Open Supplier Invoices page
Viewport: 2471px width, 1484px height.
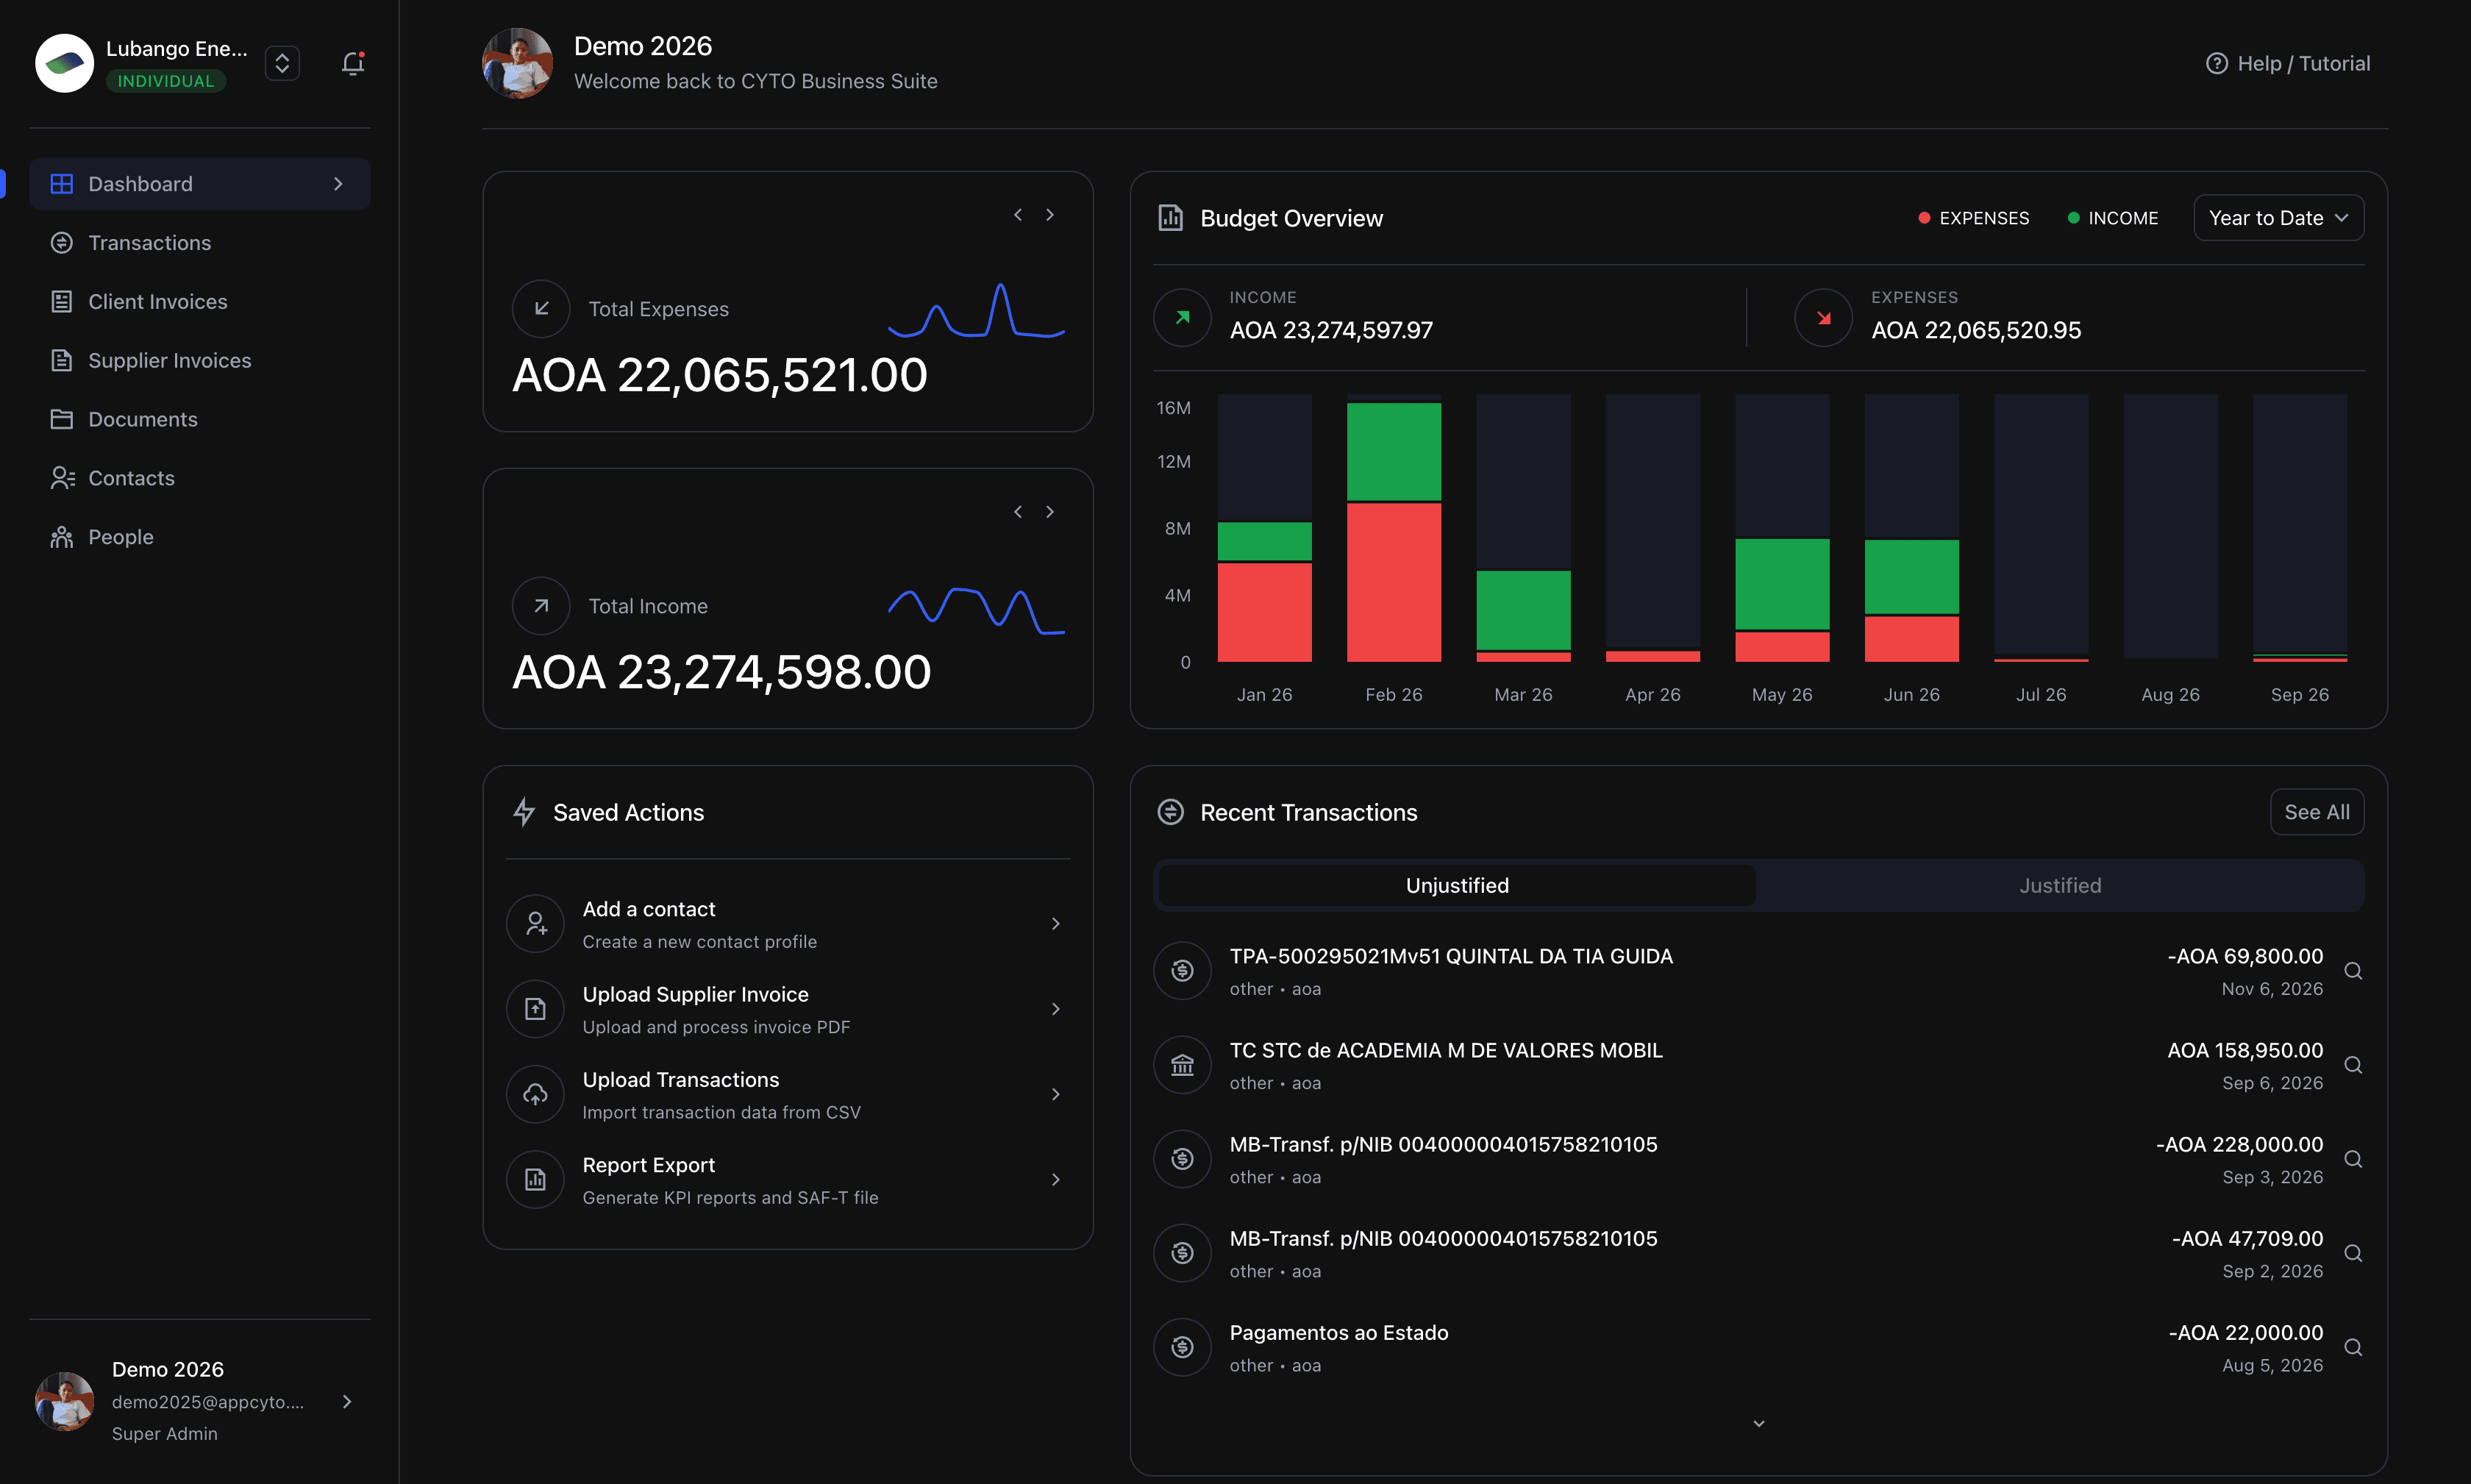[200, 360]
